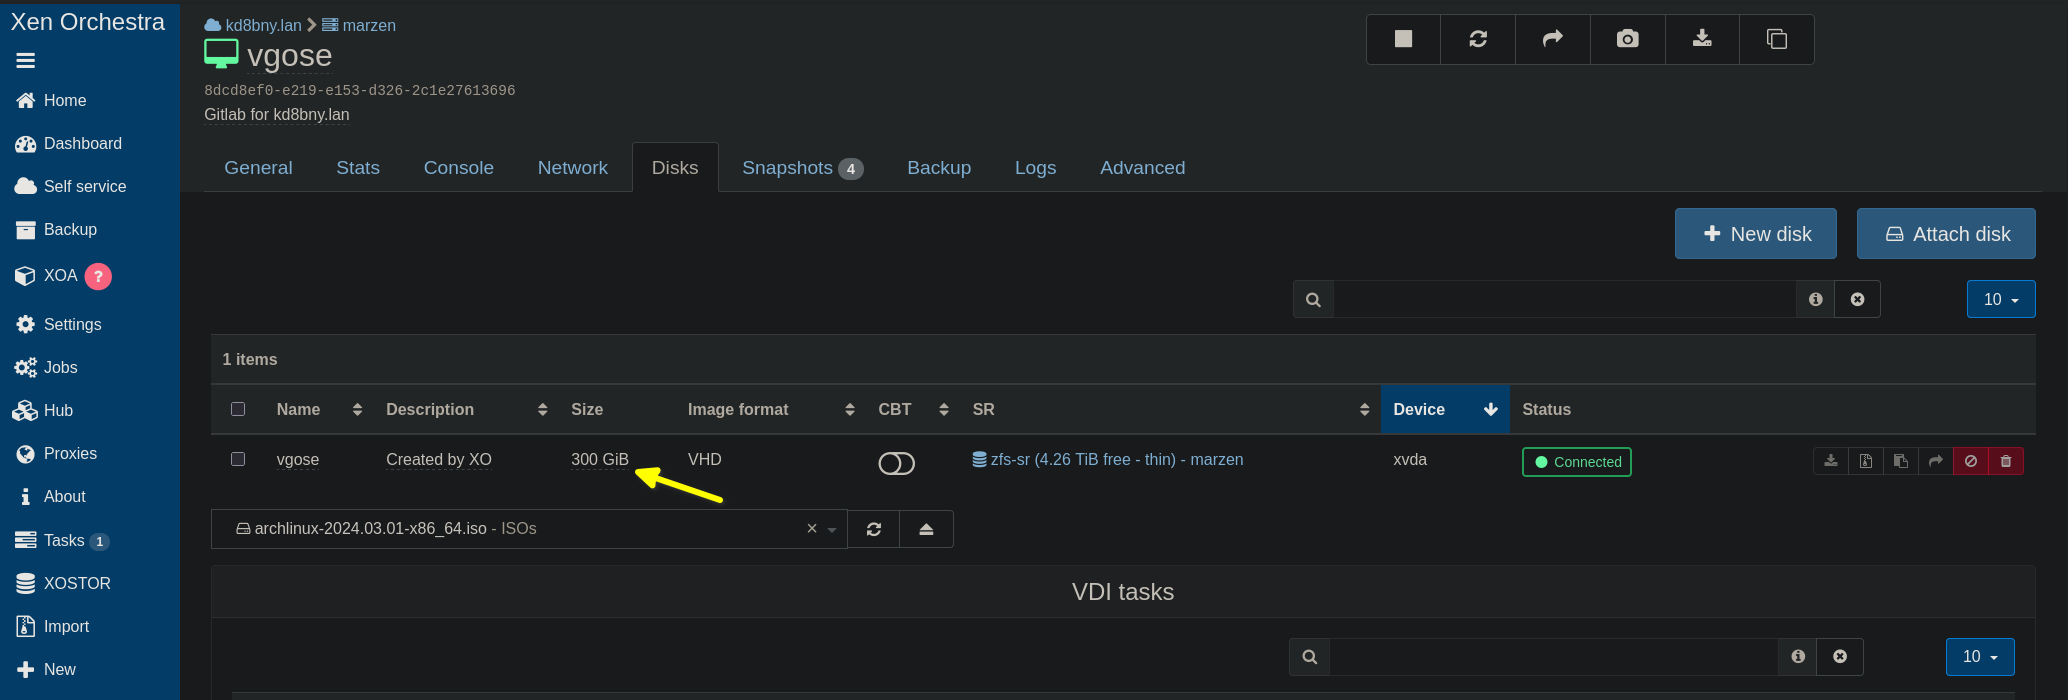Viewport: 2068px width, 700px height.
Task: Tick the select-all checkbox in table header
Action: pyautogui.click(x=238, y=409)
